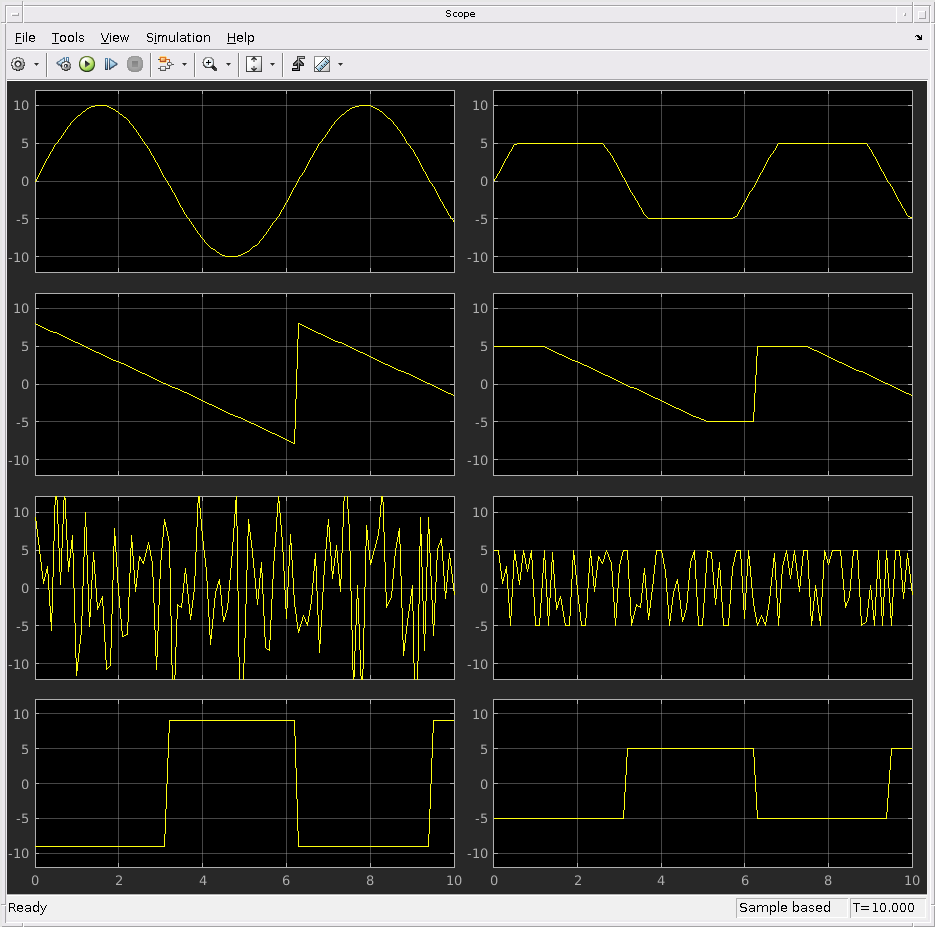Click the Step Back button
The width and height of the screenshot is (935, 927).
pos(64,64)
